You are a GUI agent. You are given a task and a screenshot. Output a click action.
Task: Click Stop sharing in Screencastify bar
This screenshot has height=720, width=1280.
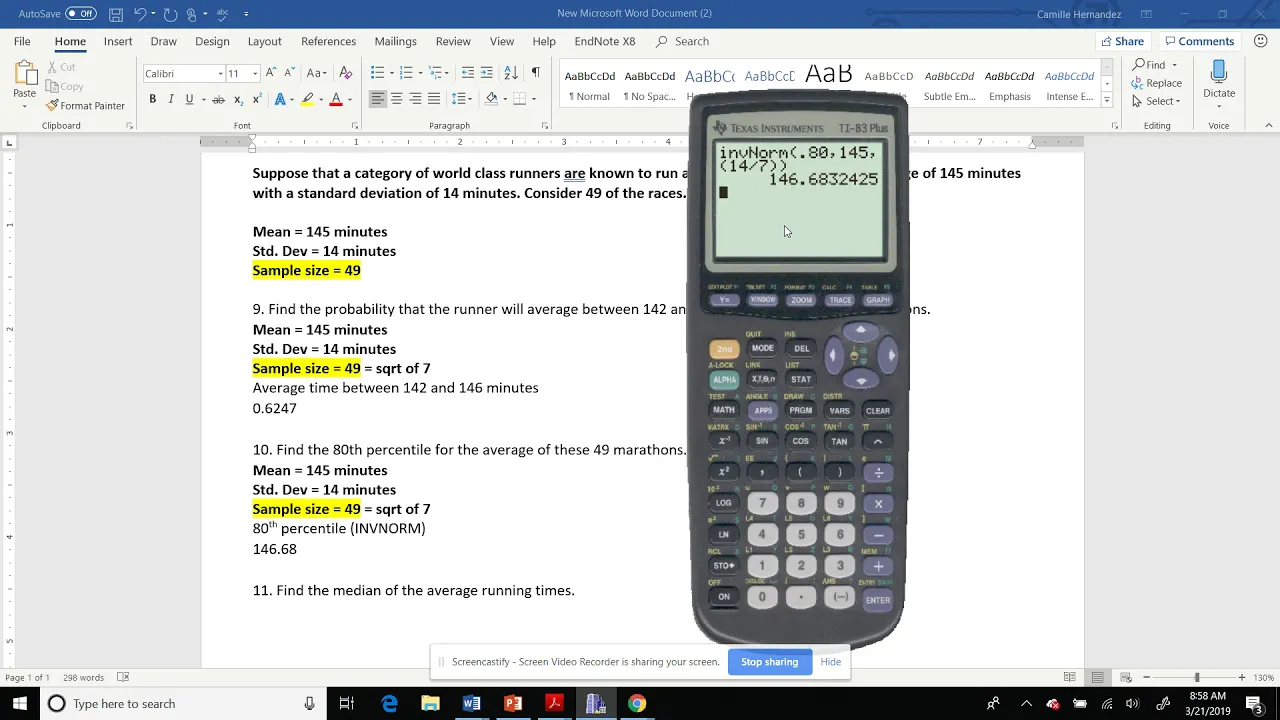pyautogui.click(x=770, y=662)
